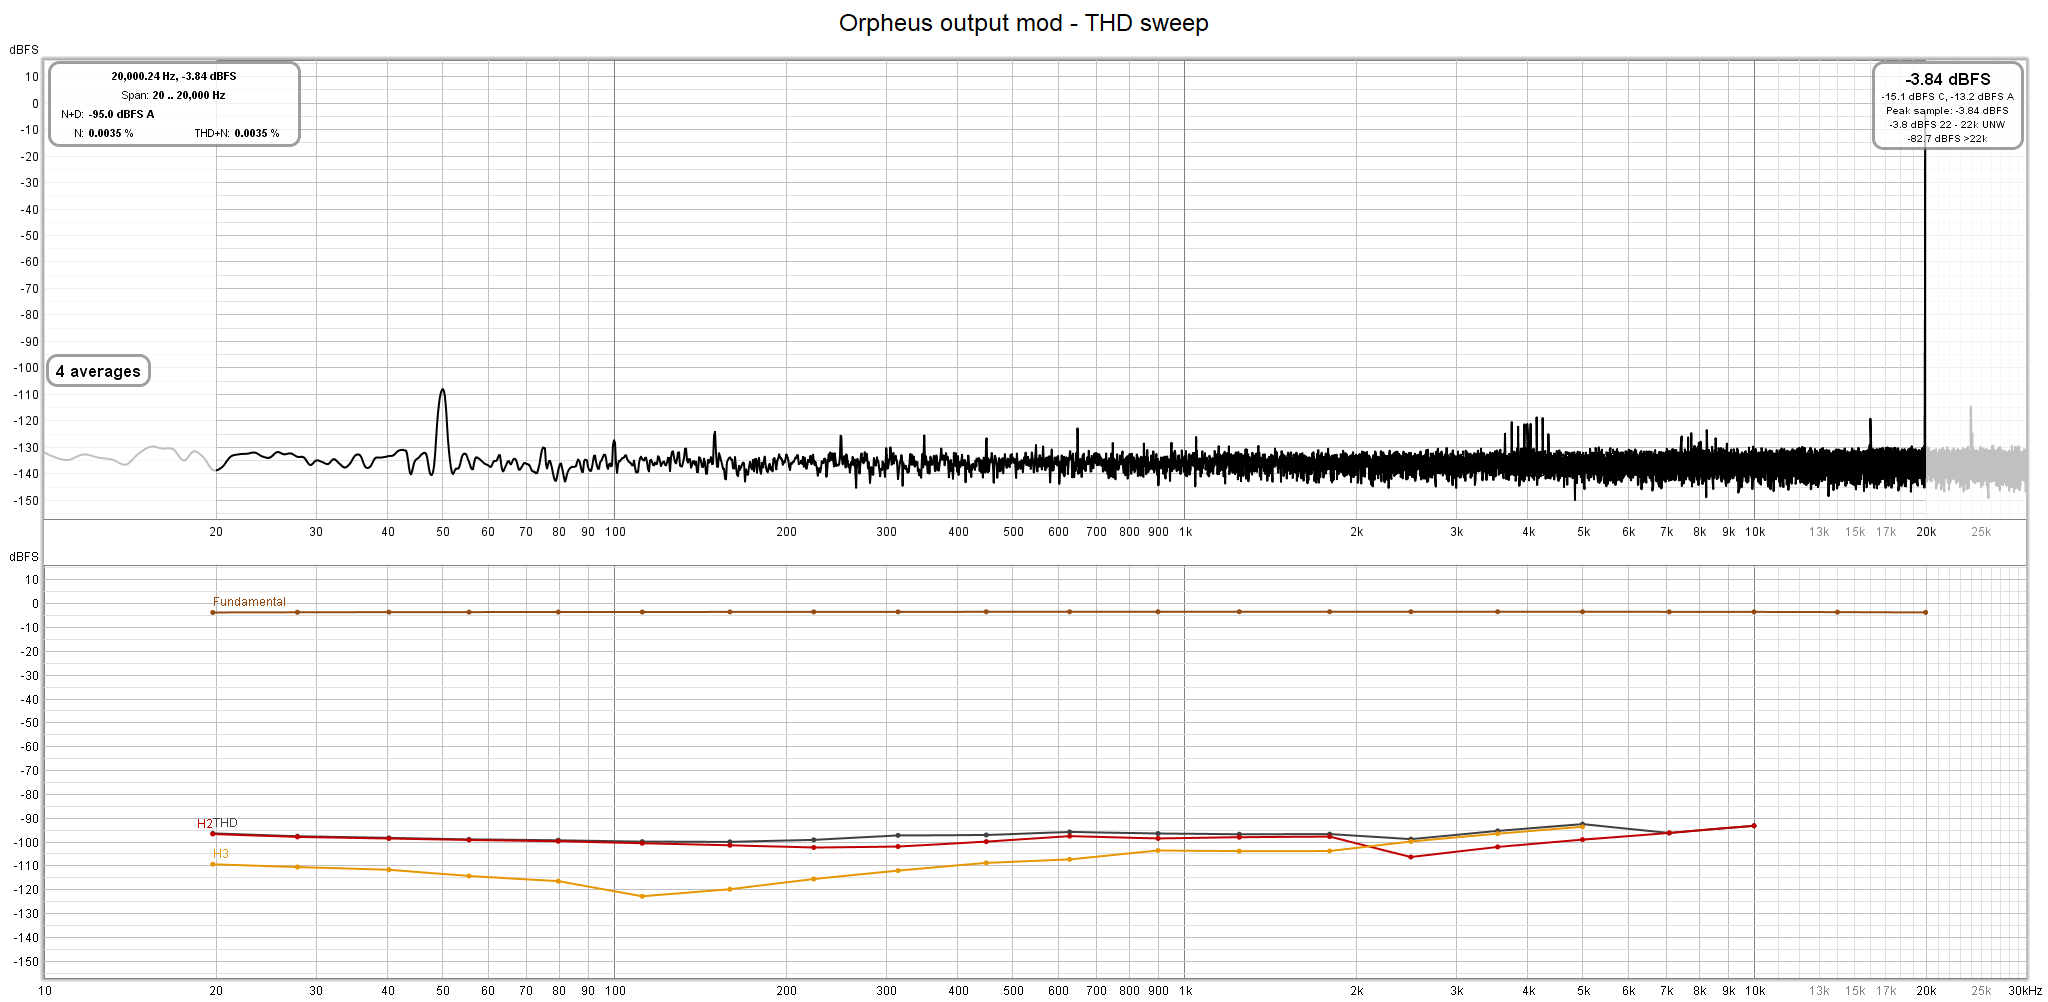The width and height of the screenshot is (2048, 1002).
Task: Click the 'dBFS' axis label of the lower chart
Action: pyautogui.click(x=24, y=557)
